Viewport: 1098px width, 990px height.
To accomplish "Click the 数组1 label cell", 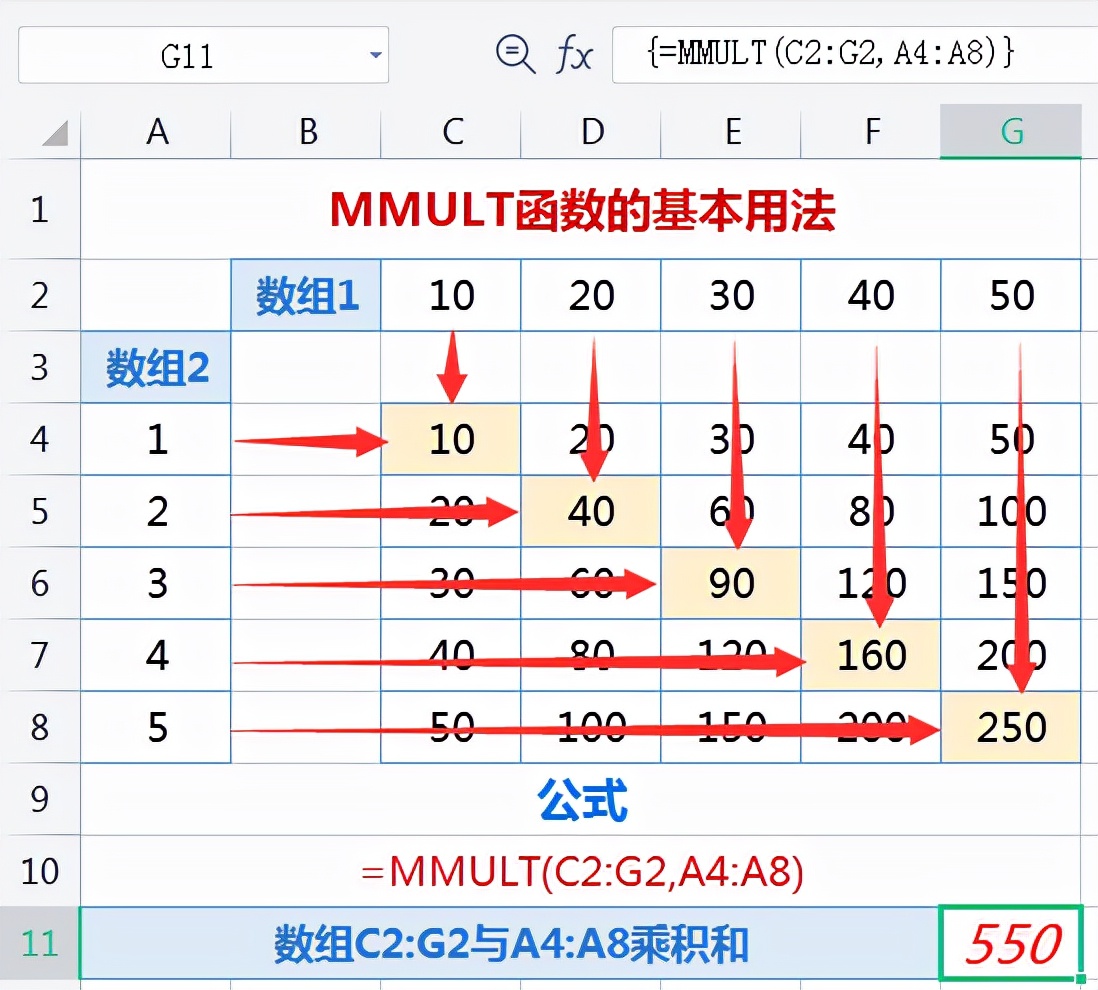I will click(306, 295).
